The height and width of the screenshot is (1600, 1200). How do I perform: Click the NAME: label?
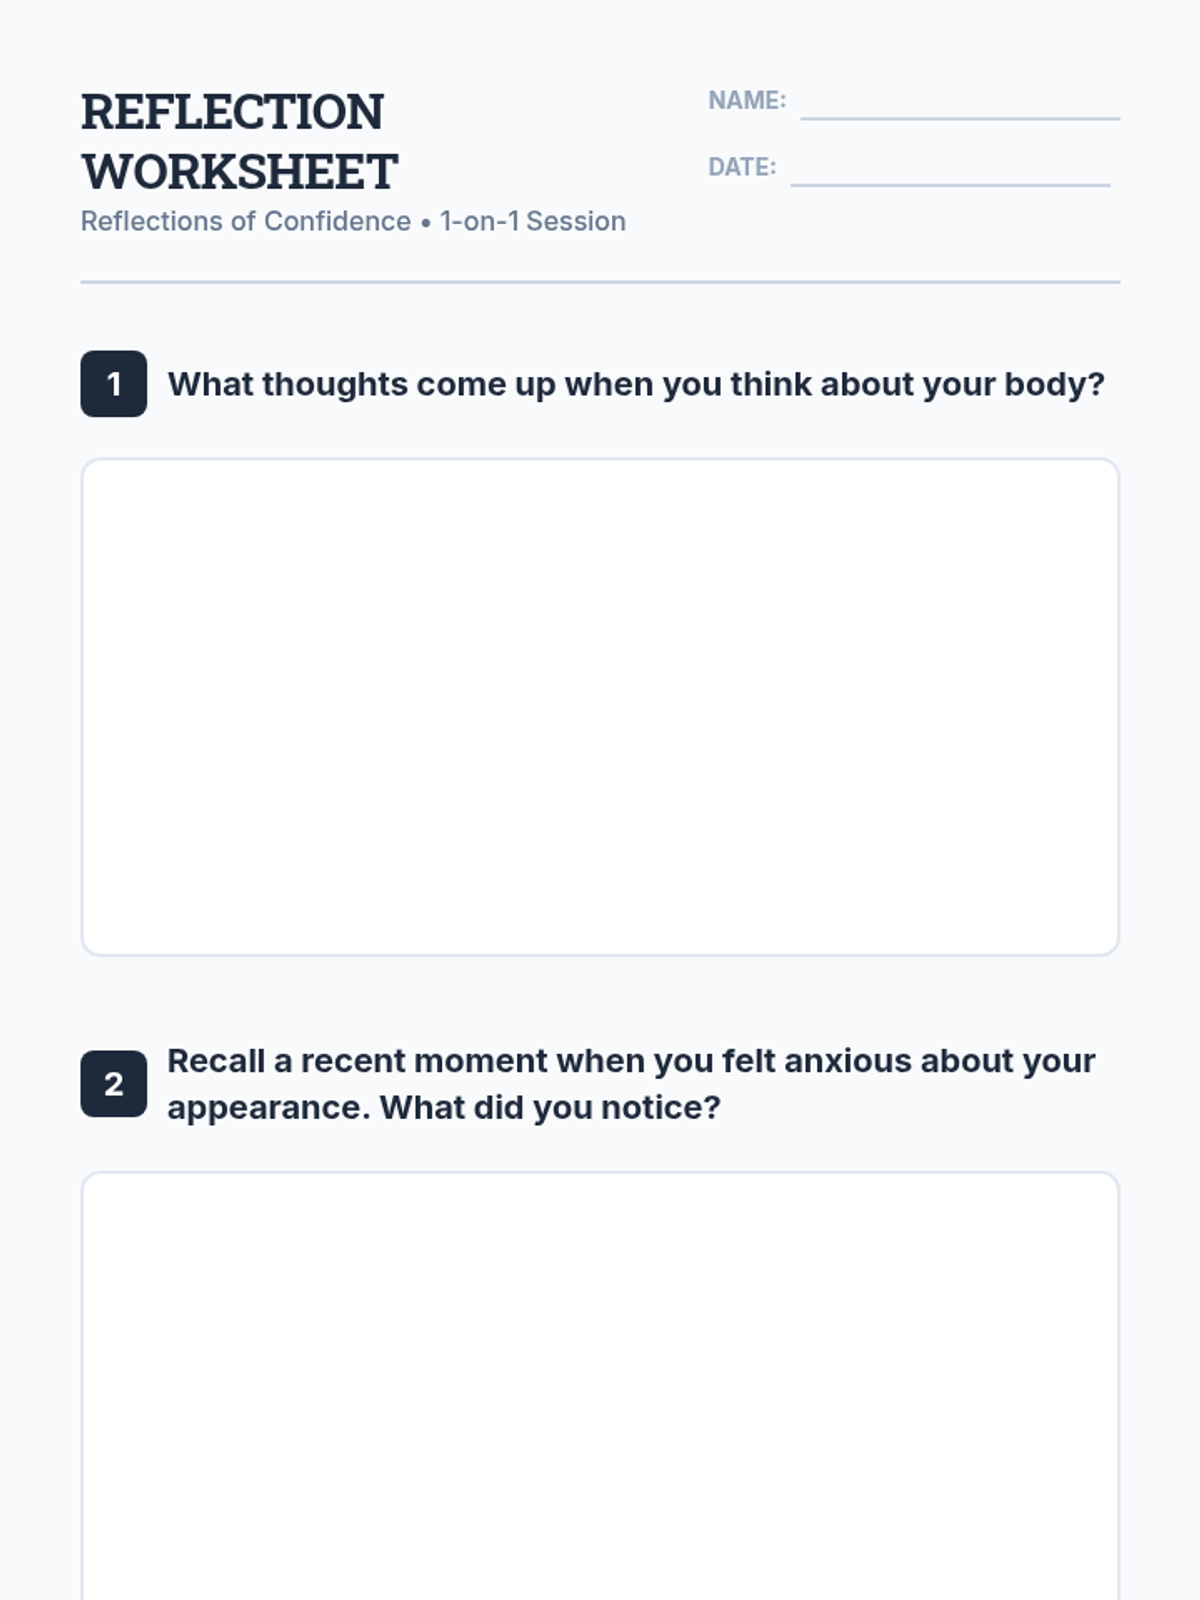pos(747,101)
